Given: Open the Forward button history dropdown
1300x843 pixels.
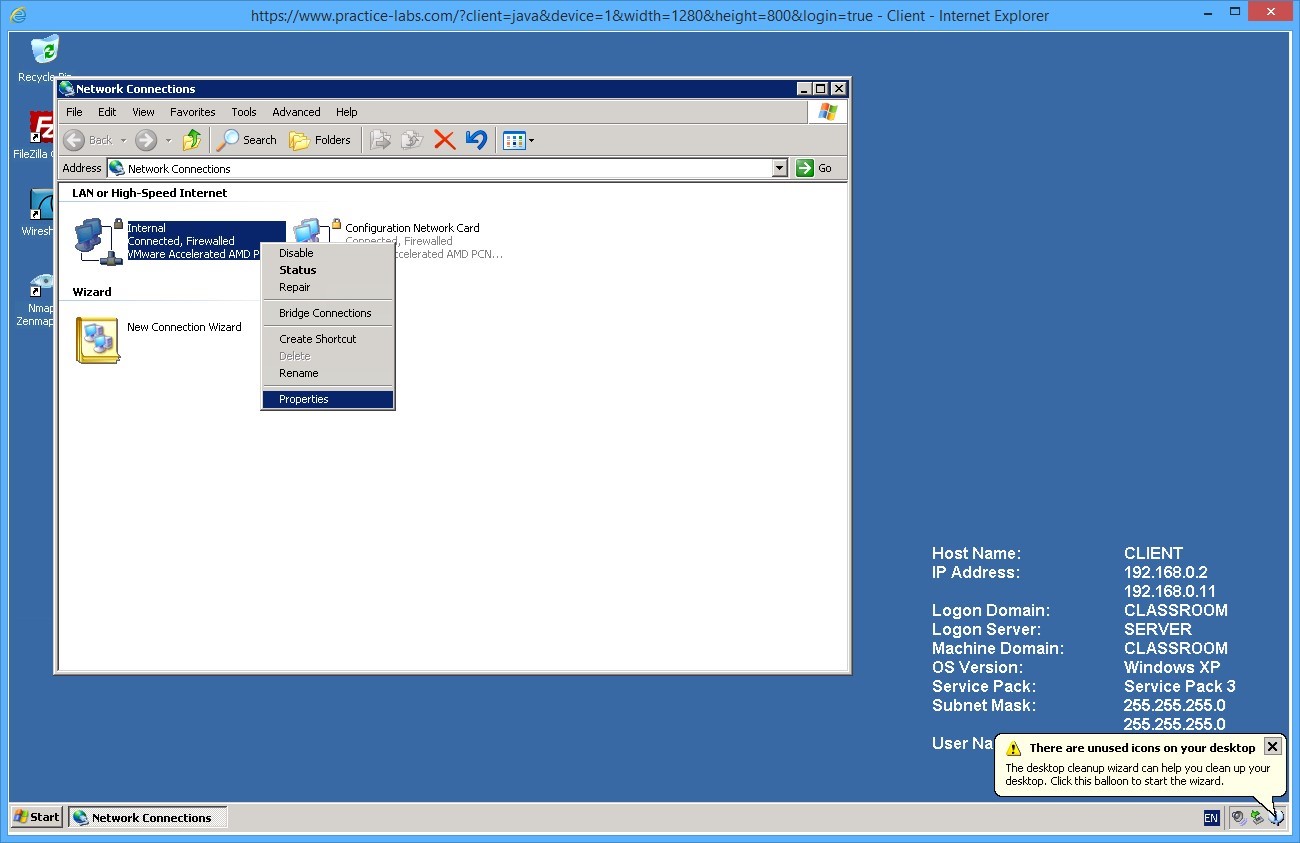Looking at the screenshot, I should click(x=168, y=141).
